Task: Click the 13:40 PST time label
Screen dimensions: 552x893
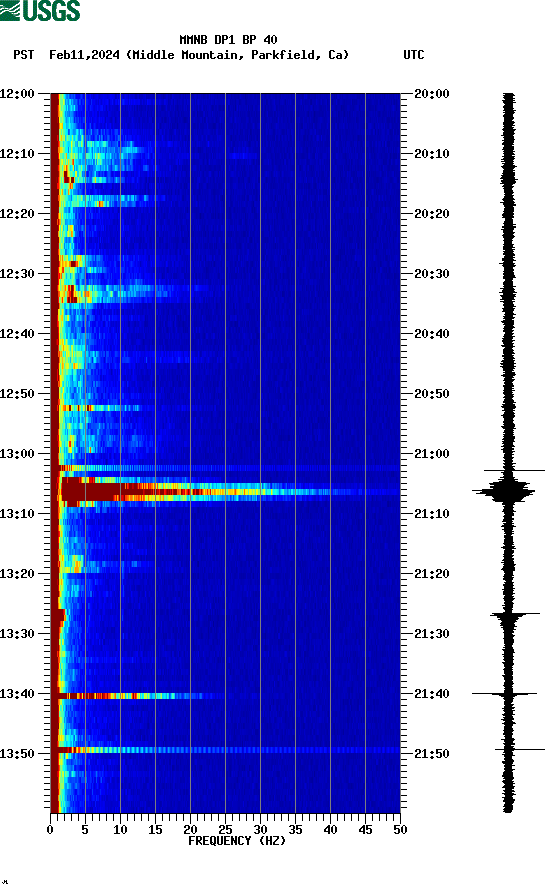Action: pos(17,694)
